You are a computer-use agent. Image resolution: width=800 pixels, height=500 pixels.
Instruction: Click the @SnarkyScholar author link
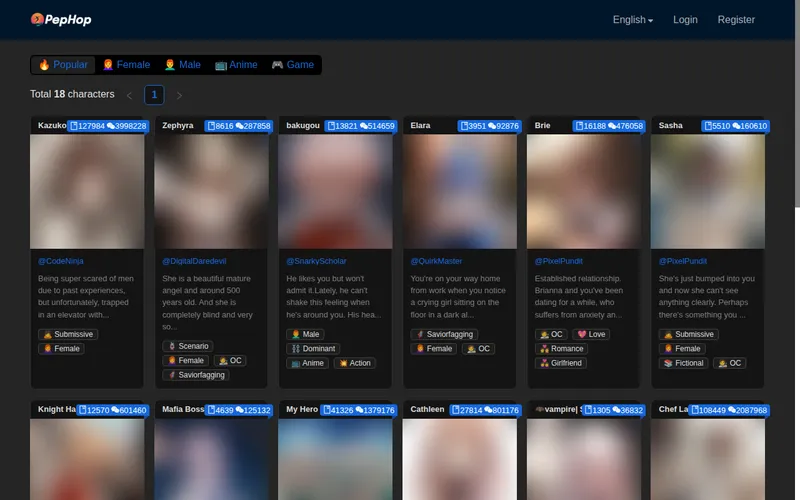tap(316, 261)
